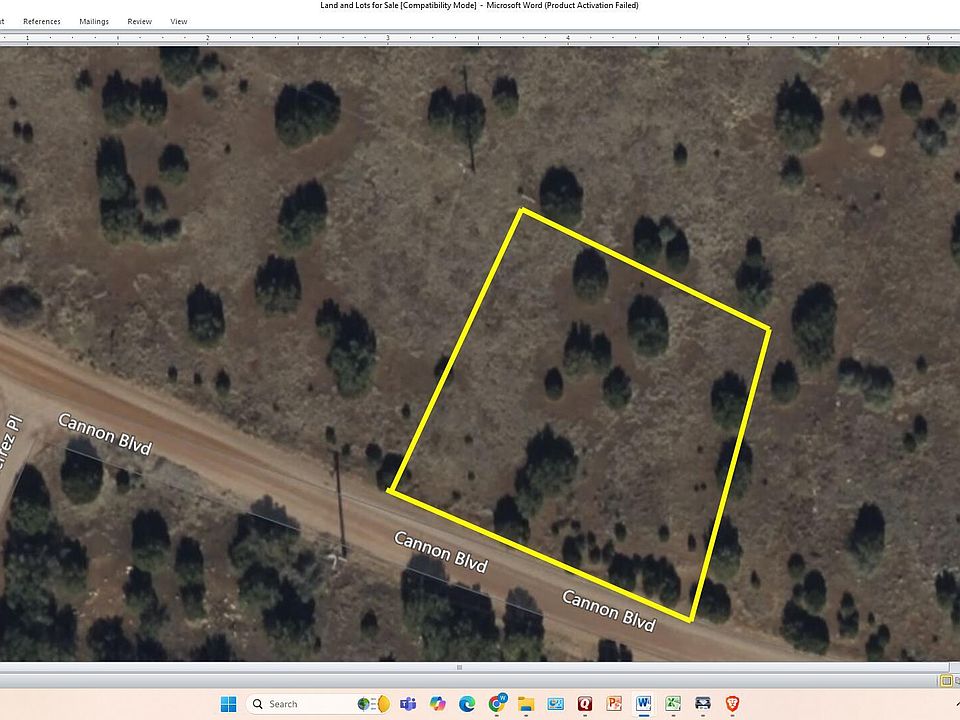Open the References ribbon tab
This screenshot has height=720, width=960.
pos(42,21)
